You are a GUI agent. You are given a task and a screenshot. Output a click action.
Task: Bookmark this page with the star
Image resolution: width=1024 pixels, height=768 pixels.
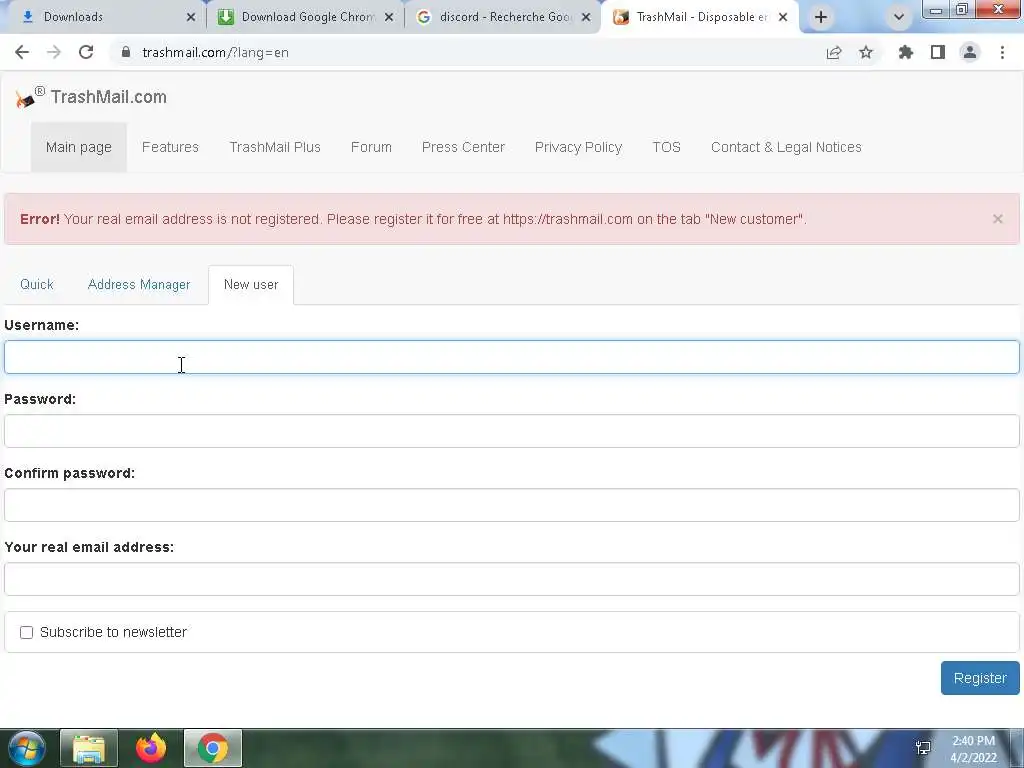(865, 52)
